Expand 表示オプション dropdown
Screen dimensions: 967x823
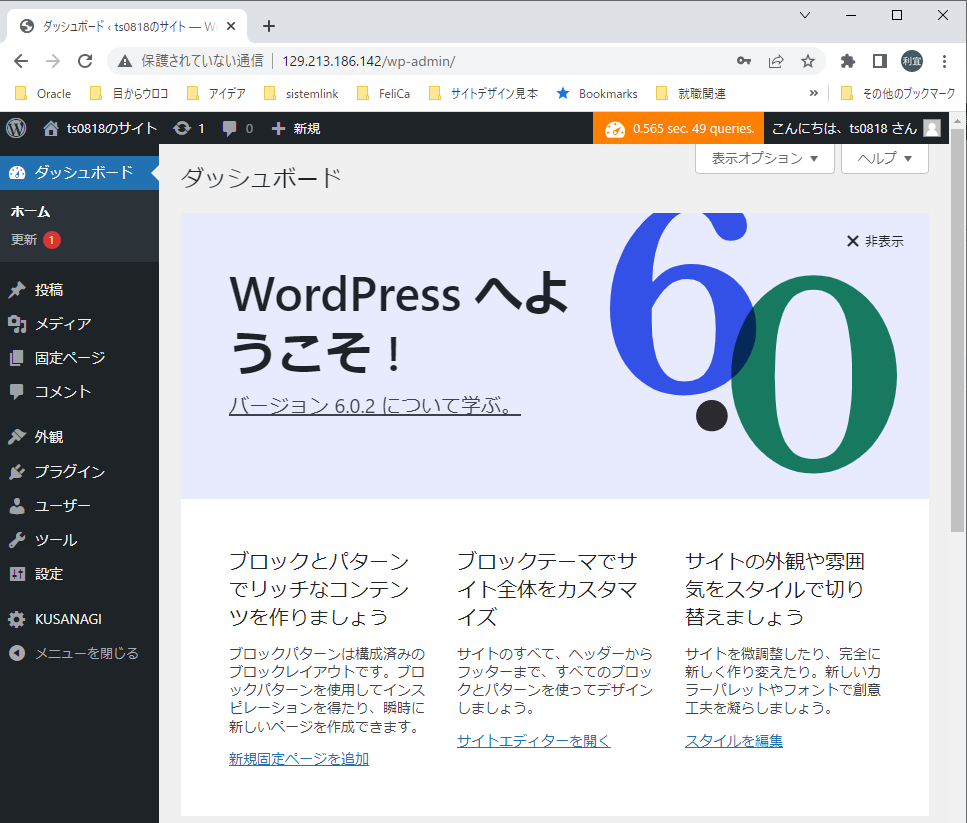[765, 158]
